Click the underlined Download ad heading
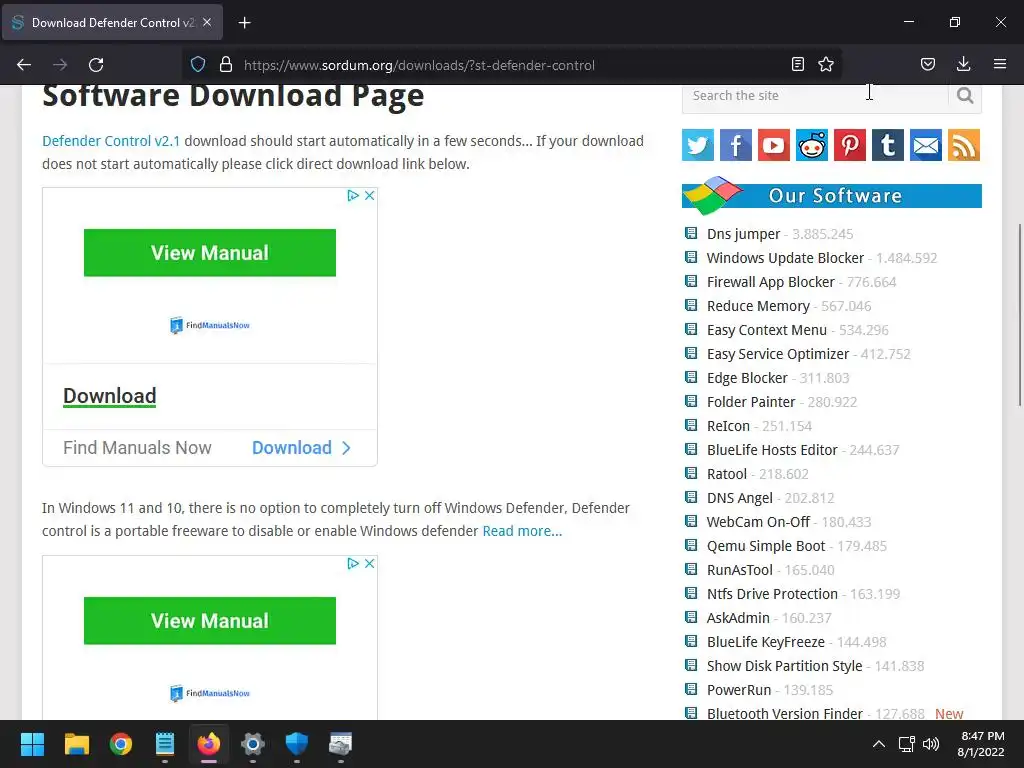This screenshot has height=768, width=1024. click(110, 396)
